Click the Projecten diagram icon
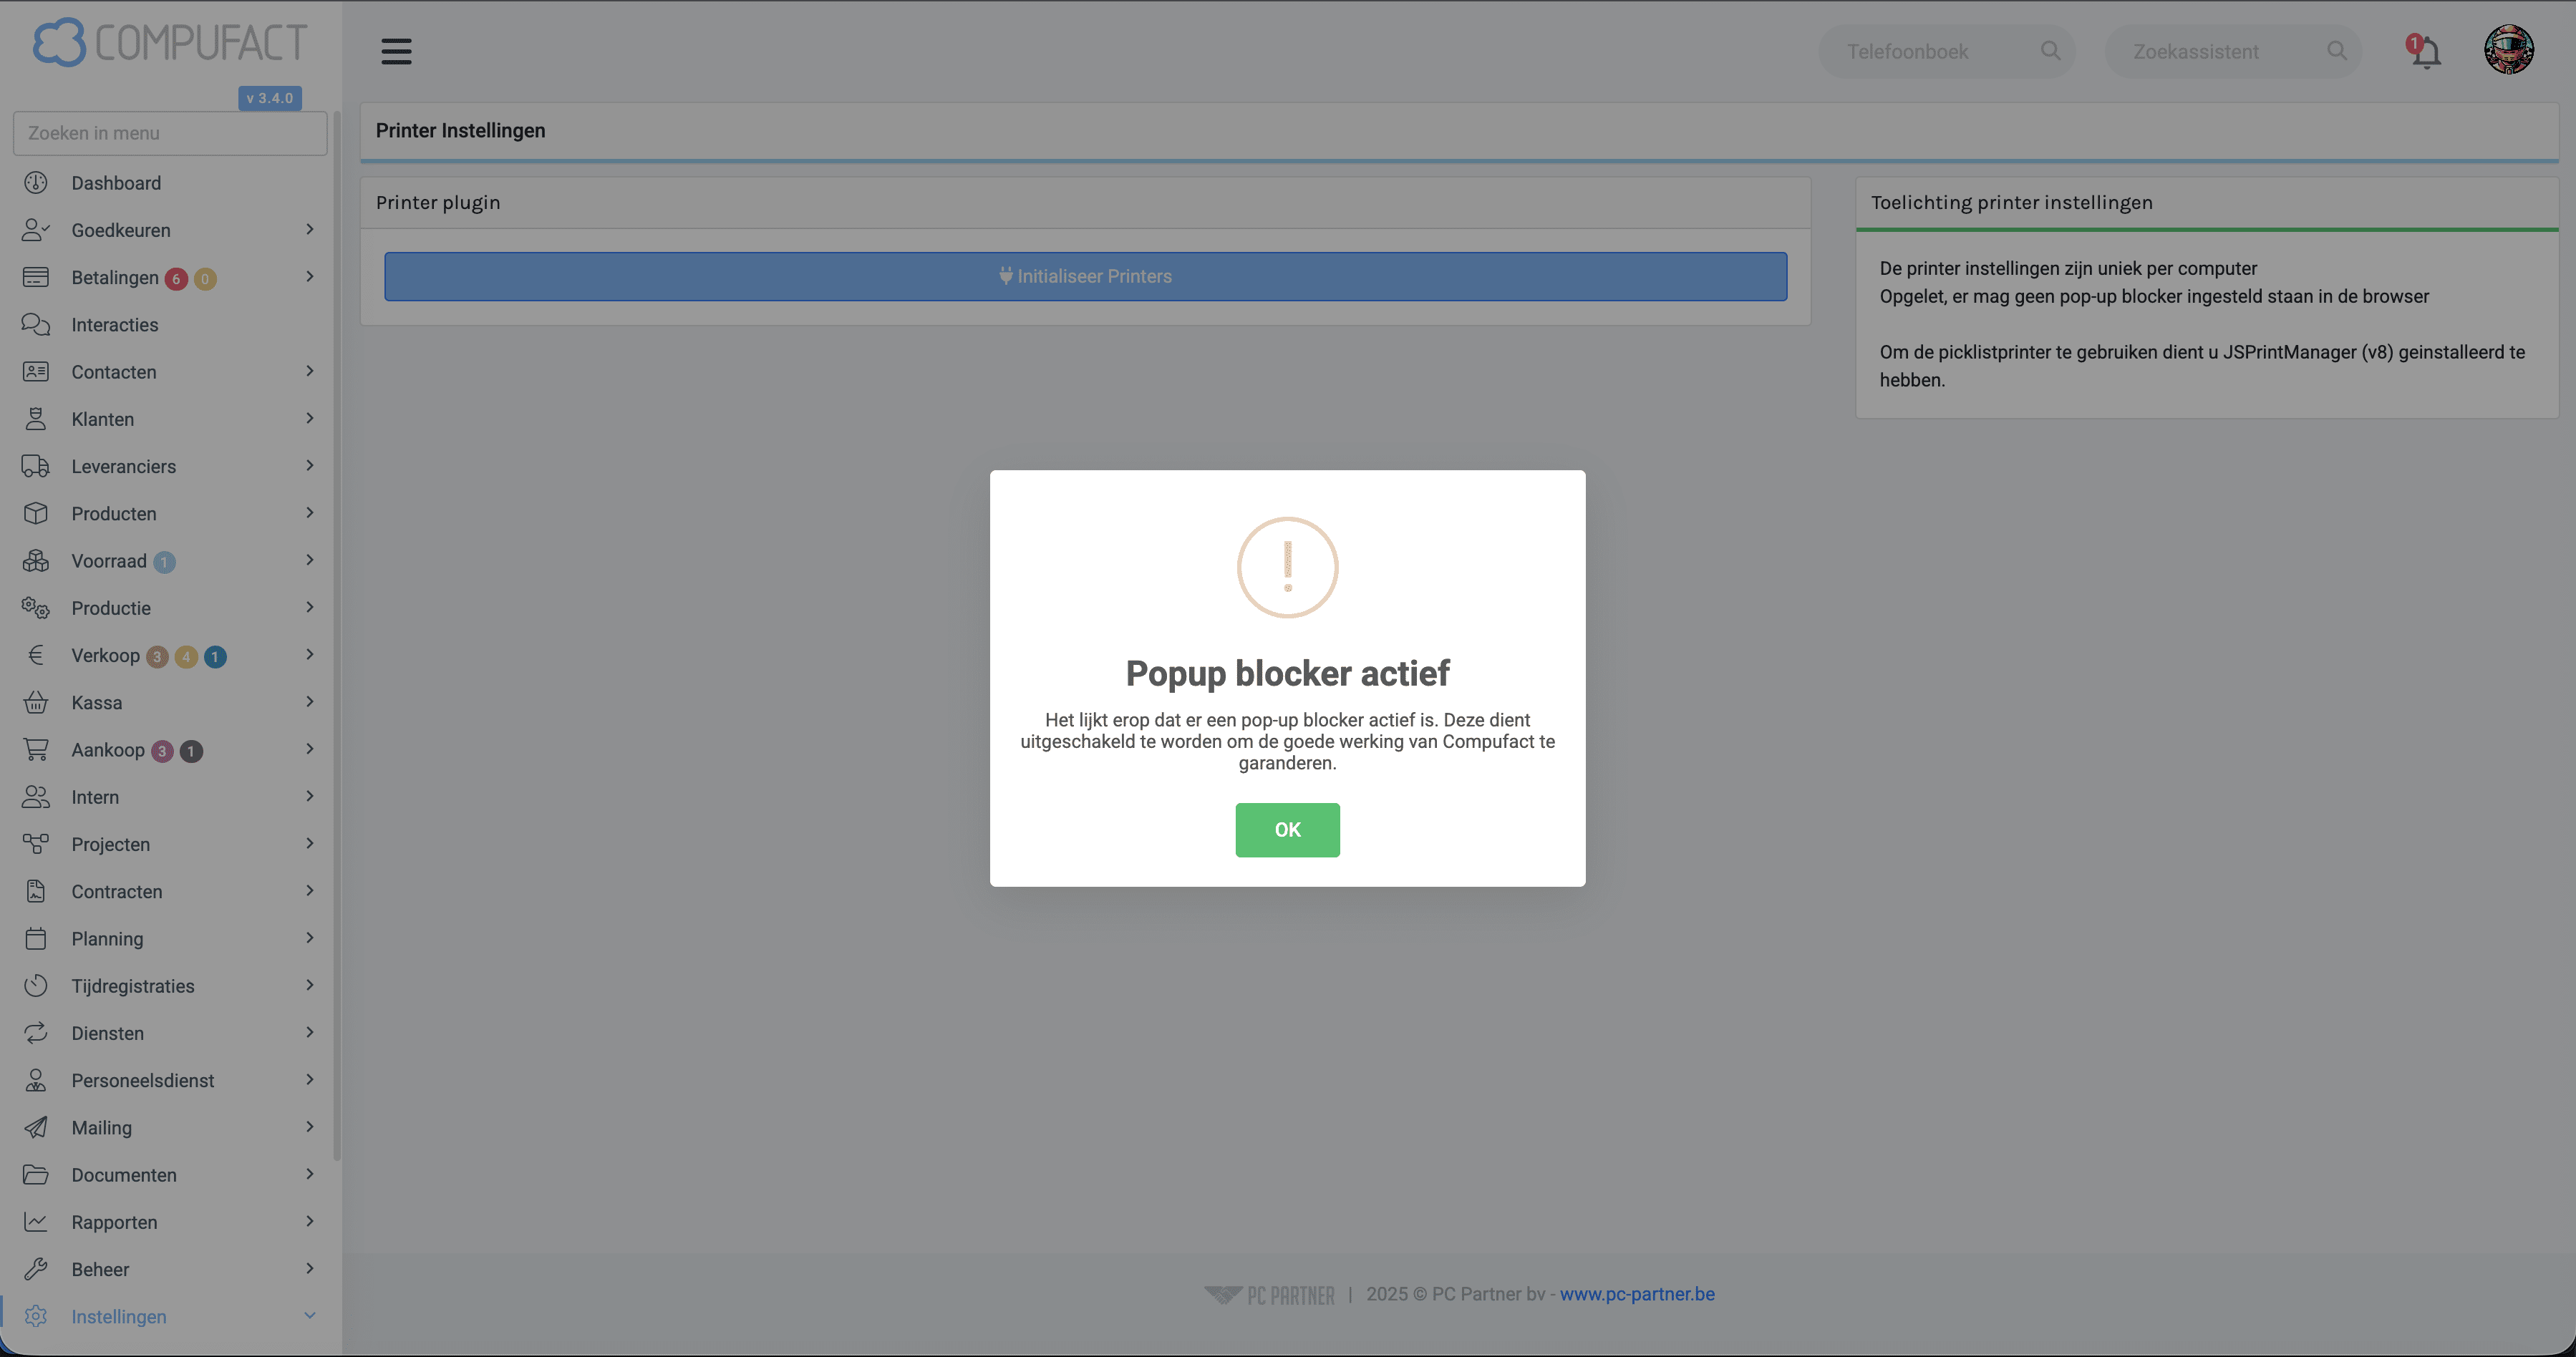The image size is (2576, 1357). 36,844
